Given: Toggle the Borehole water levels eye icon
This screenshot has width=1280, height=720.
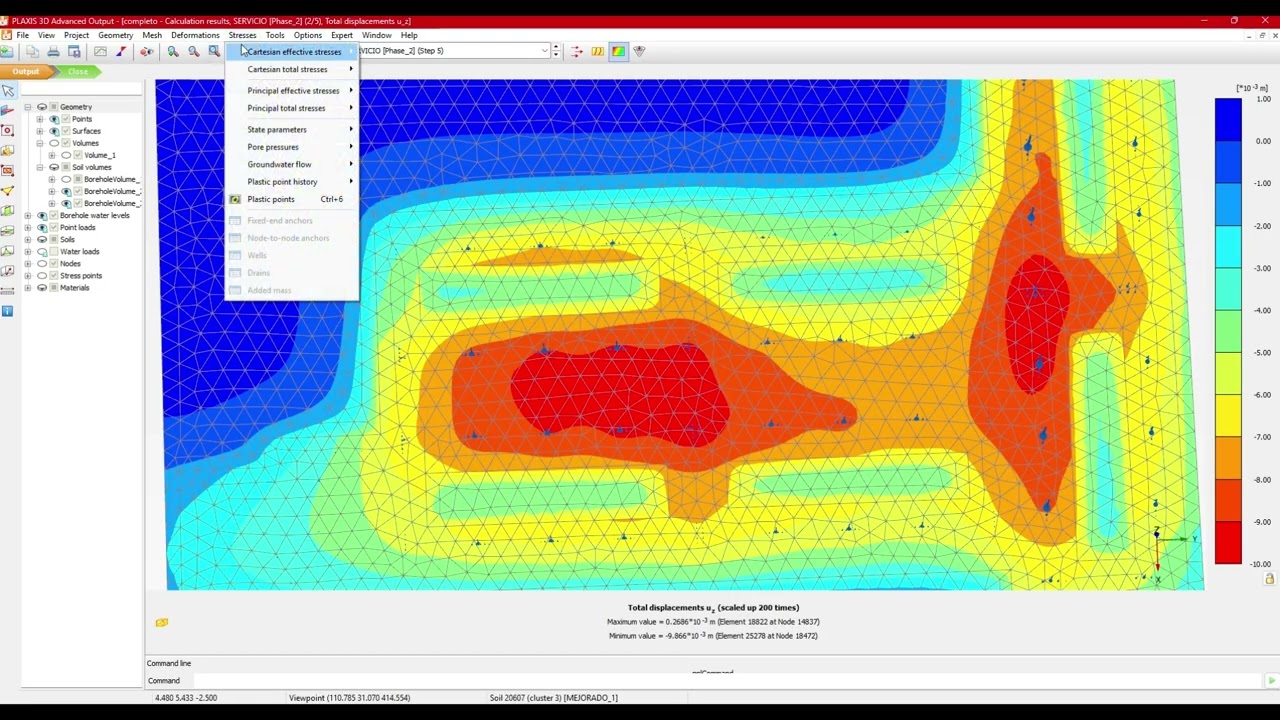Looking at the screenshot, I should [x=42, y=215].
